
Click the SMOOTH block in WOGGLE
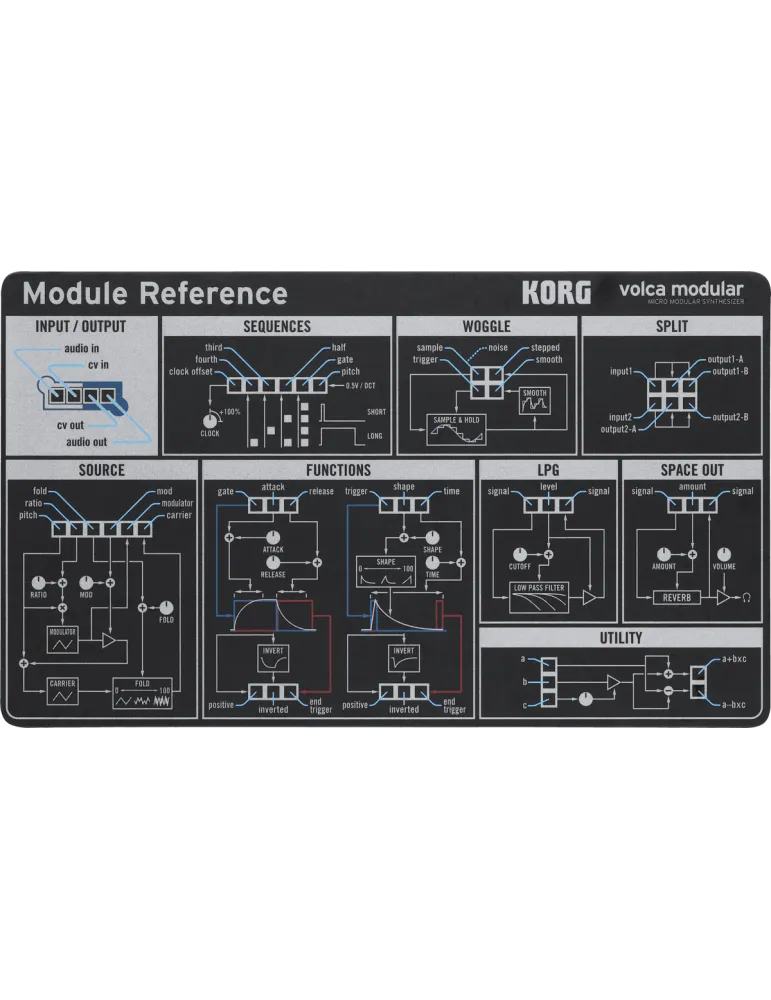point(534,401)
